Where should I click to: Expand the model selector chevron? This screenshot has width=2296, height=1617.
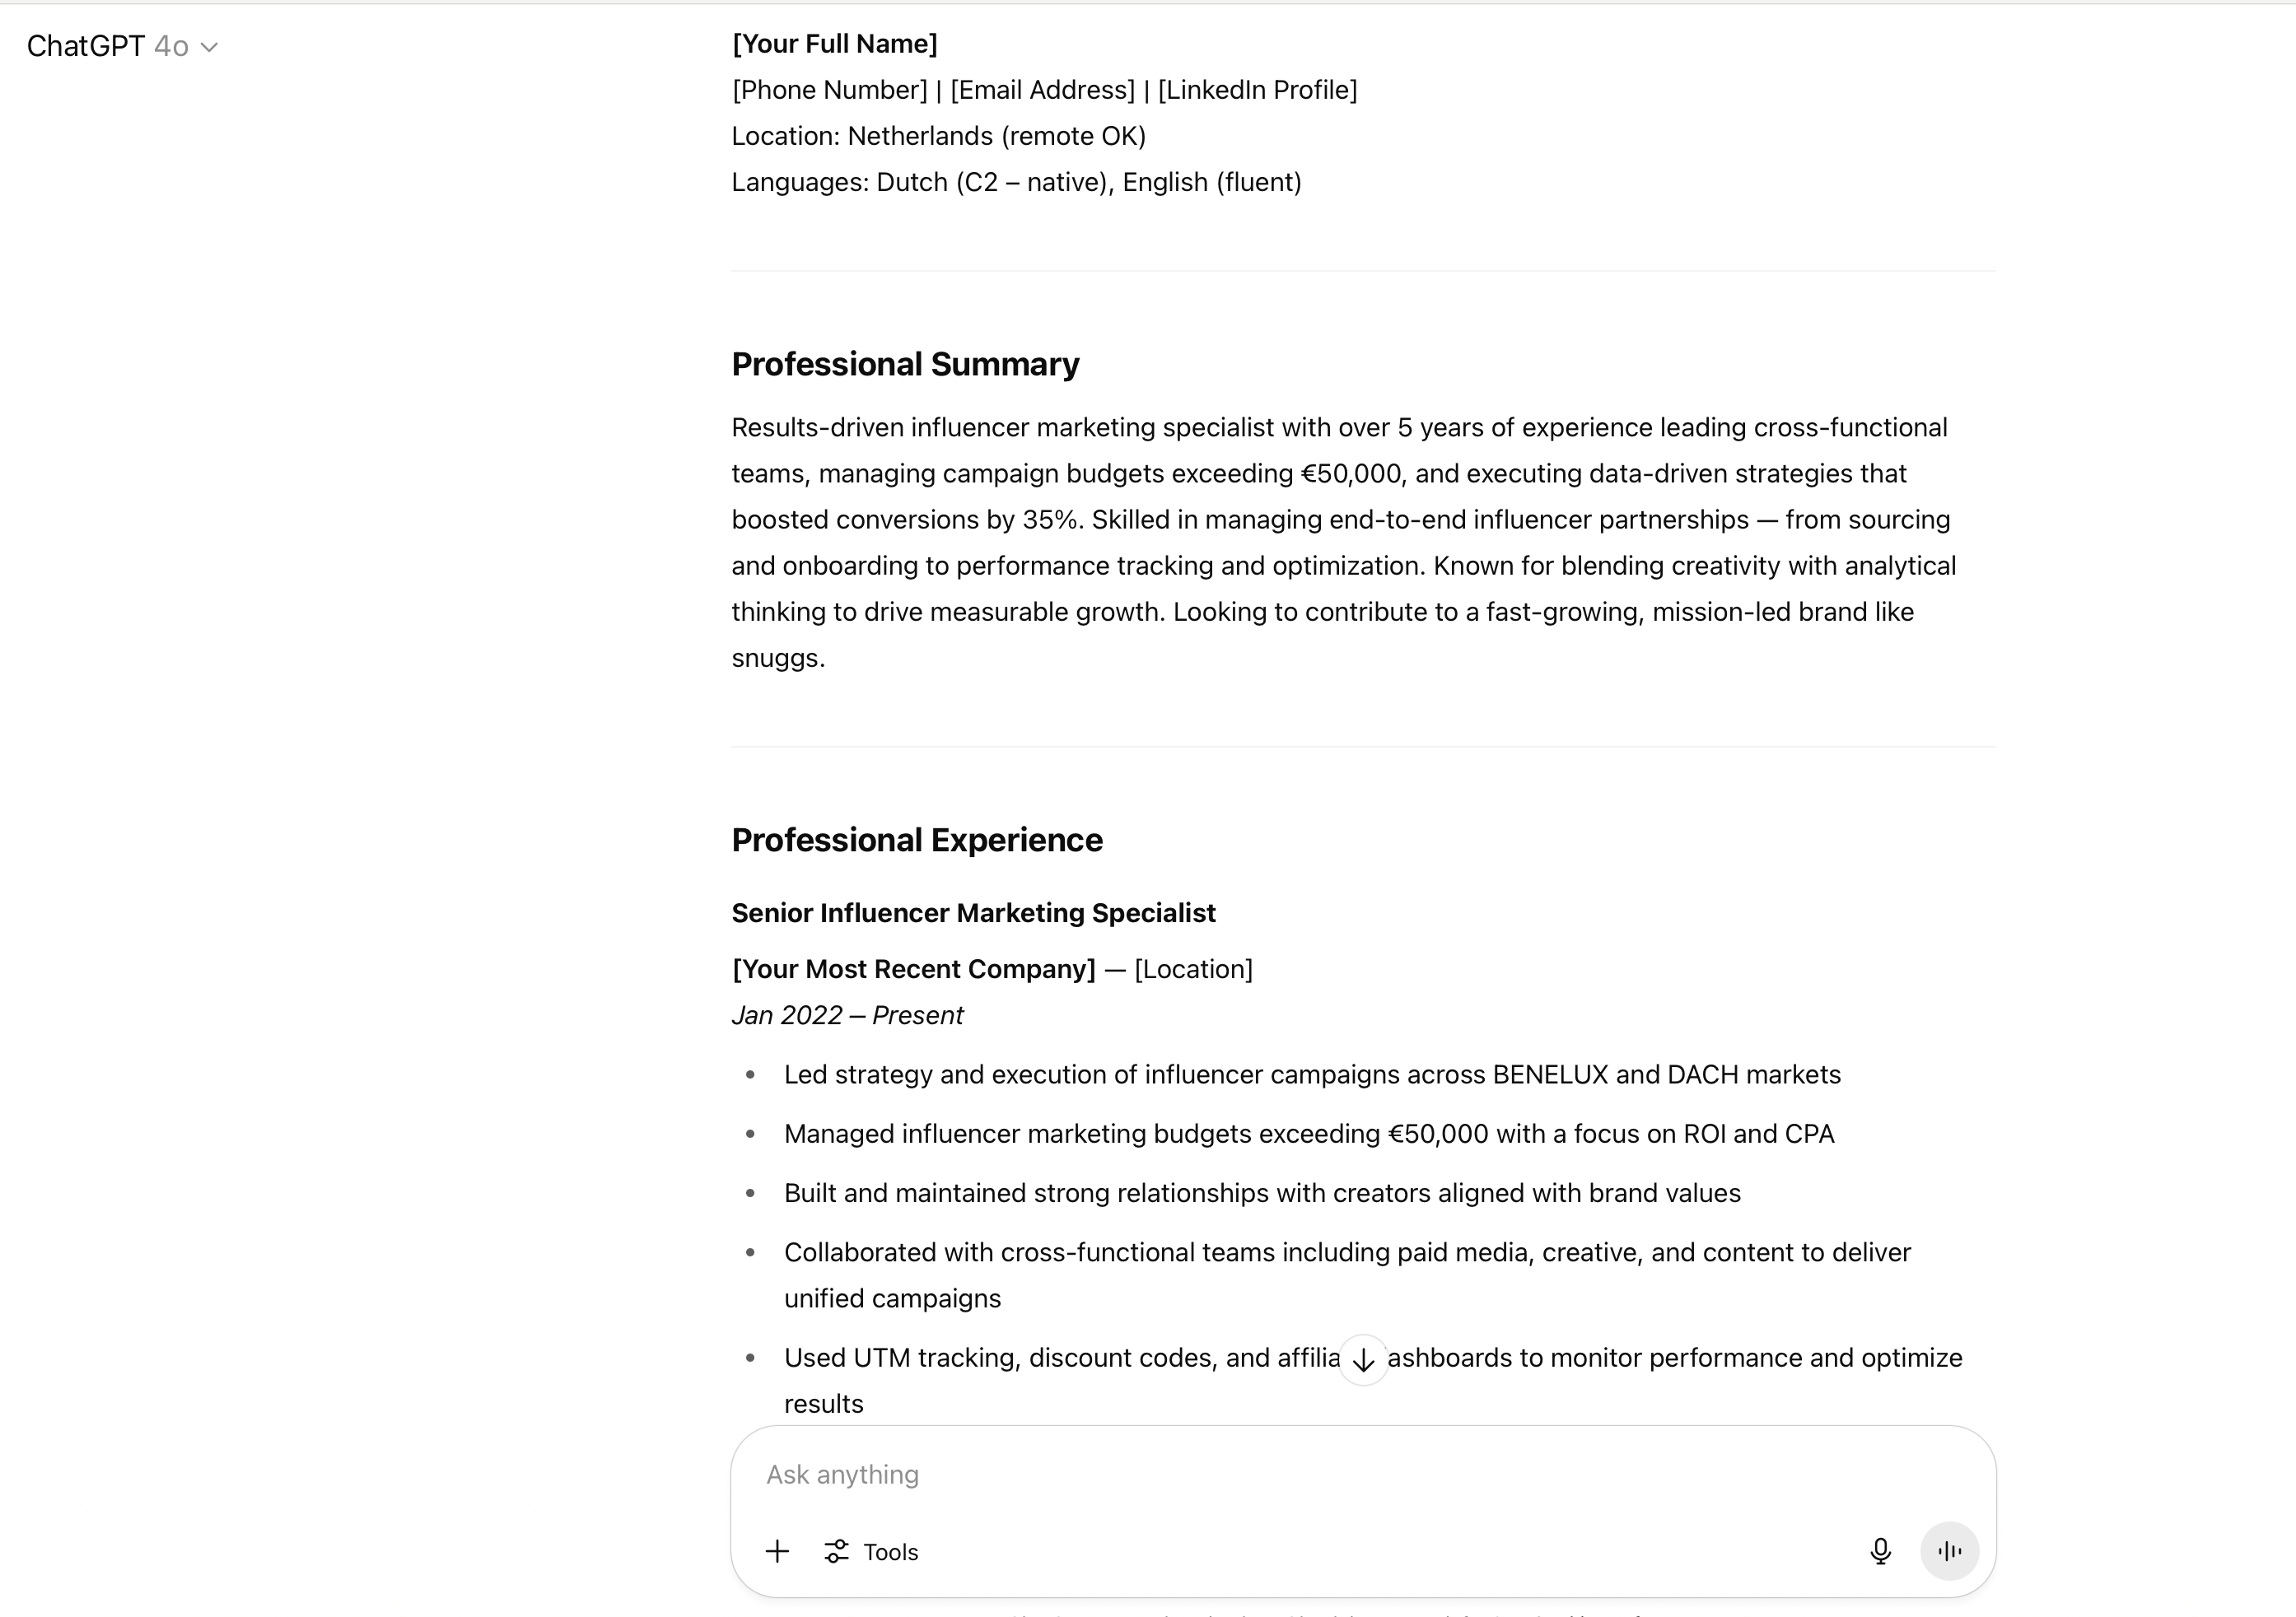[x=209, y=47]
